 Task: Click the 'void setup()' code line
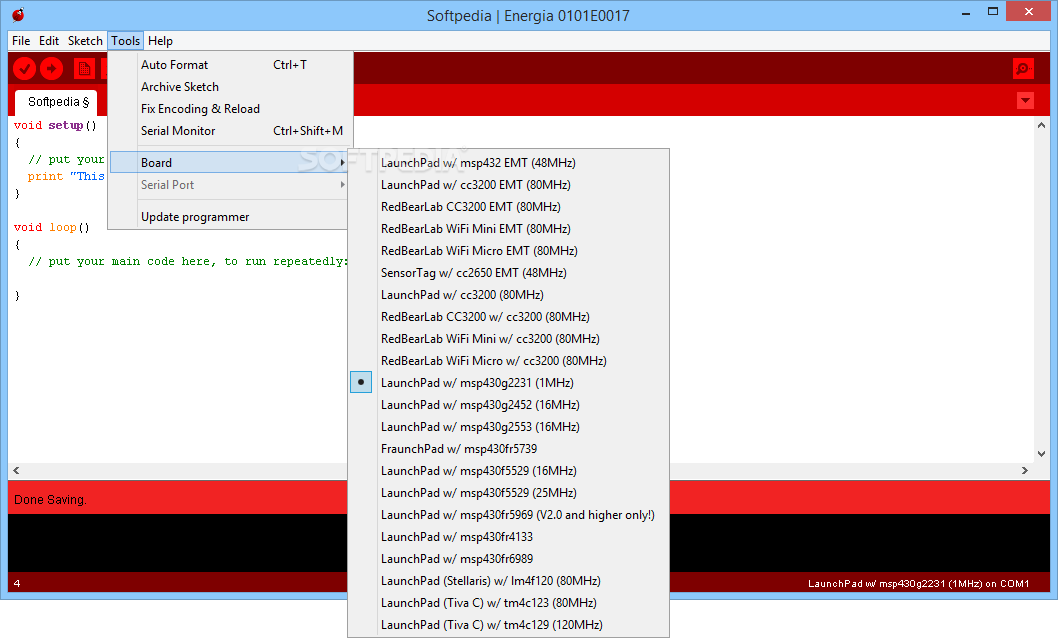[x=55, y=125]
